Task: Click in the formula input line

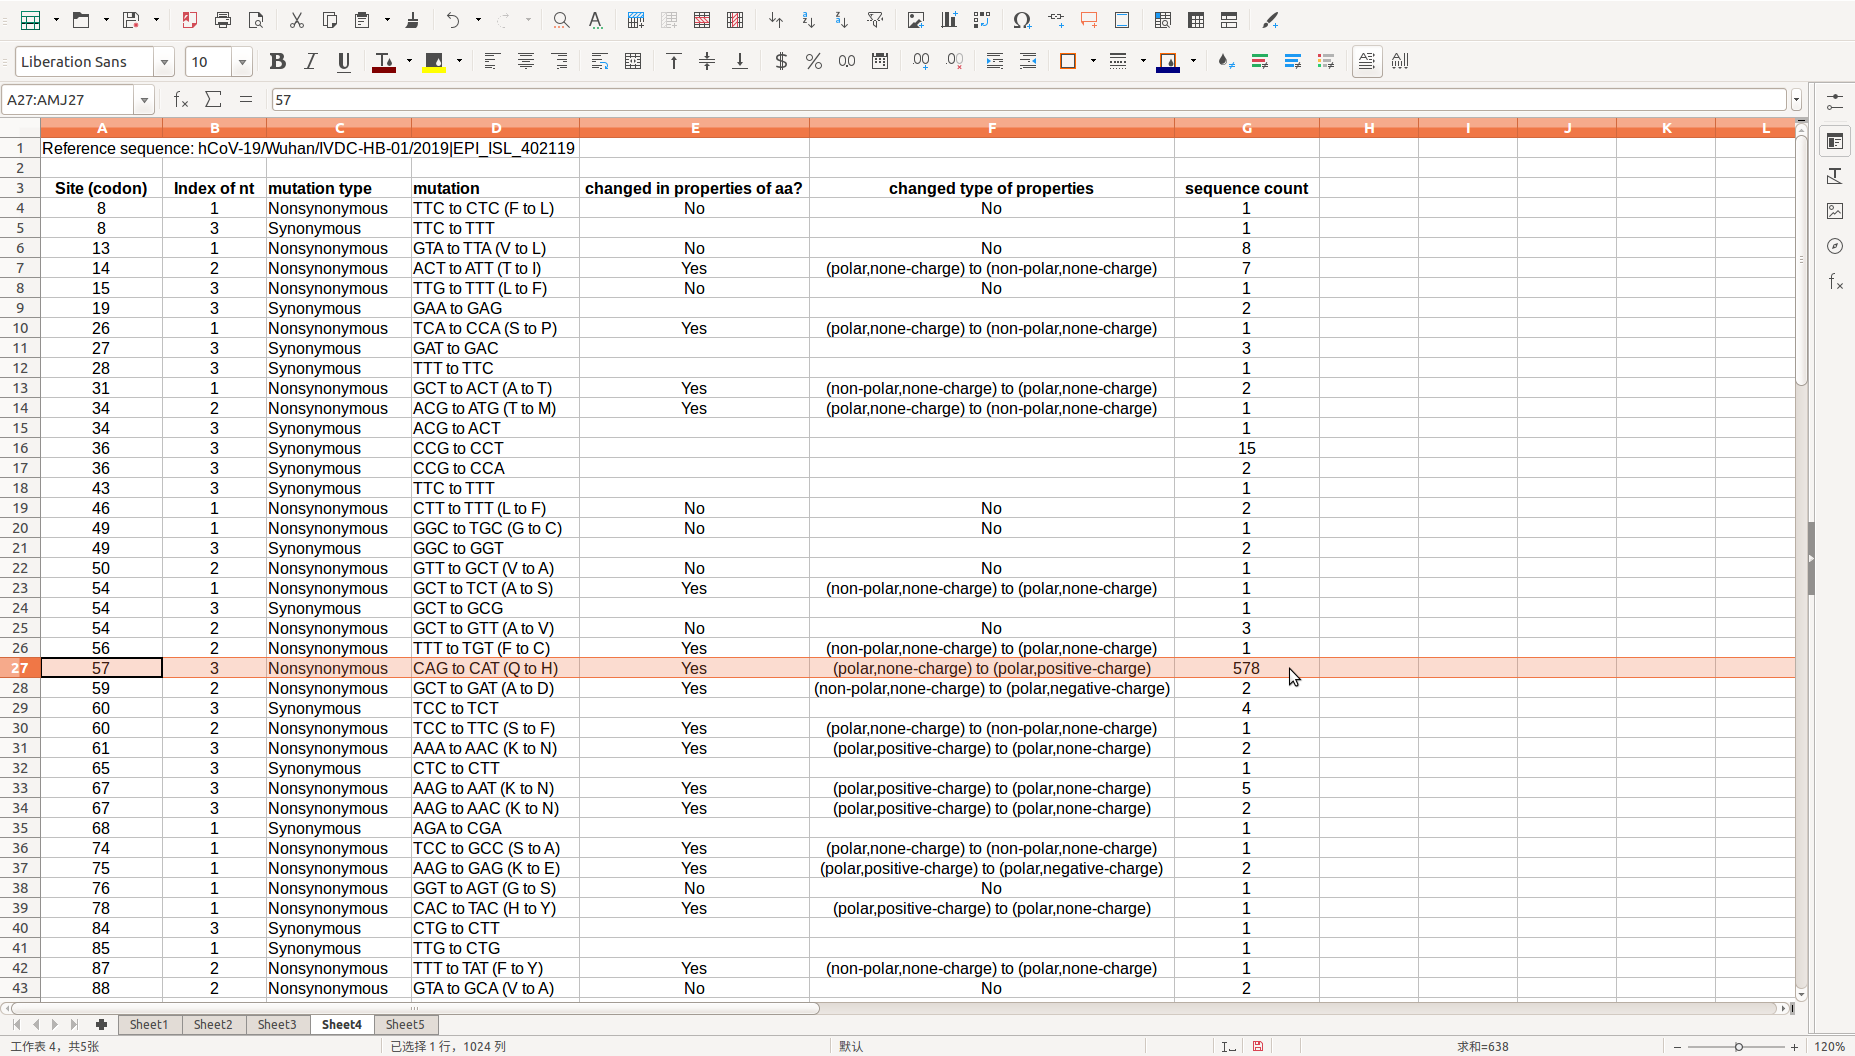Action: 1028,100
